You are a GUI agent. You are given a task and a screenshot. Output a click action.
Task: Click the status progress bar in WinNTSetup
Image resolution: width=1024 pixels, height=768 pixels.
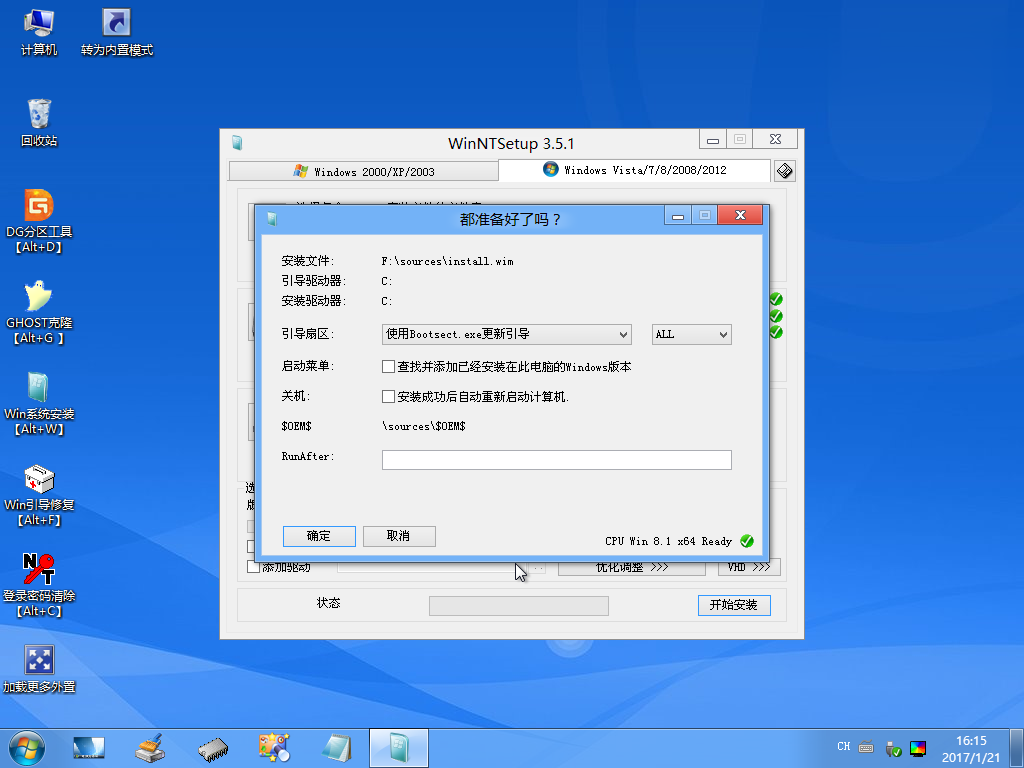519,605
